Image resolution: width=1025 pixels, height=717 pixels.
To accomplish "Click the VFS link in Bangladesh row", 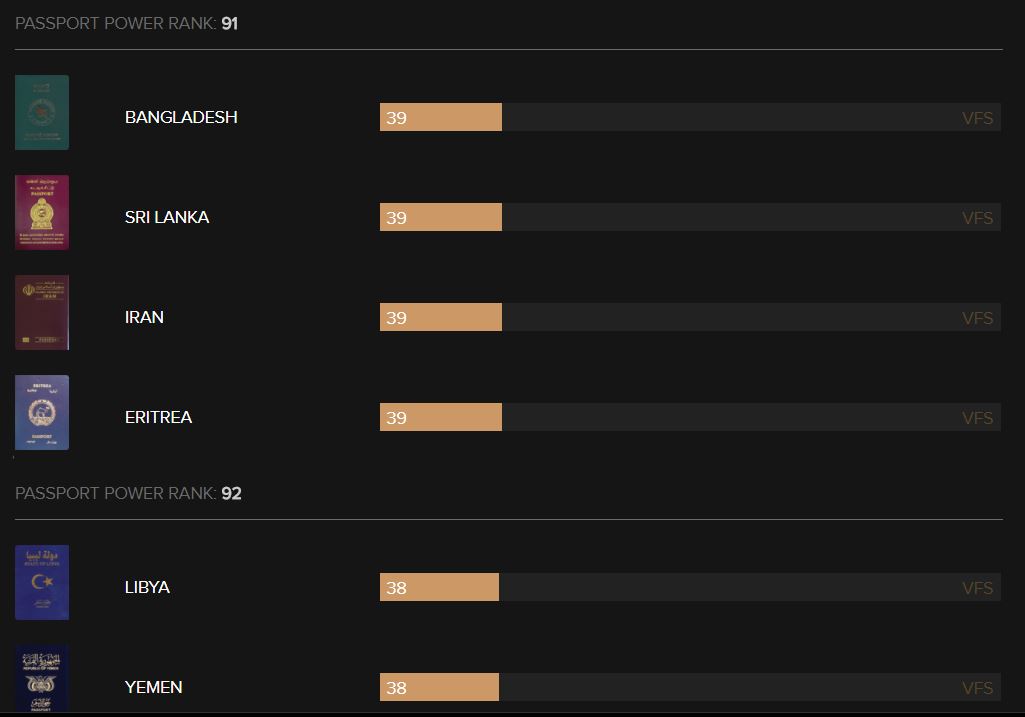I will pyautogui.click(x=977, y=118).
